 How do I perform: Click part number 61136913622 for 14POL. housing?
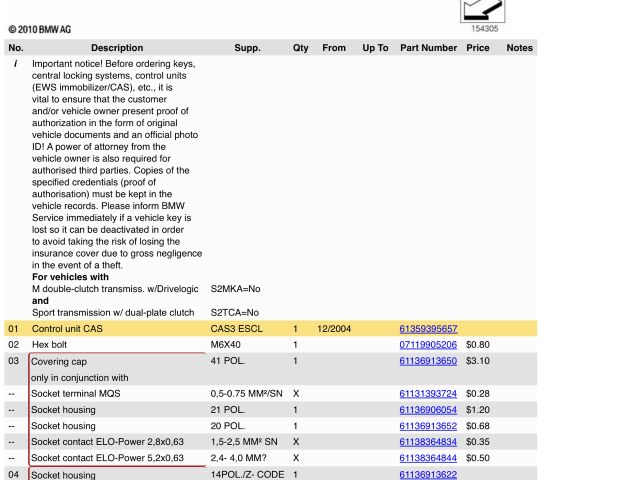[x=428, y=475]
